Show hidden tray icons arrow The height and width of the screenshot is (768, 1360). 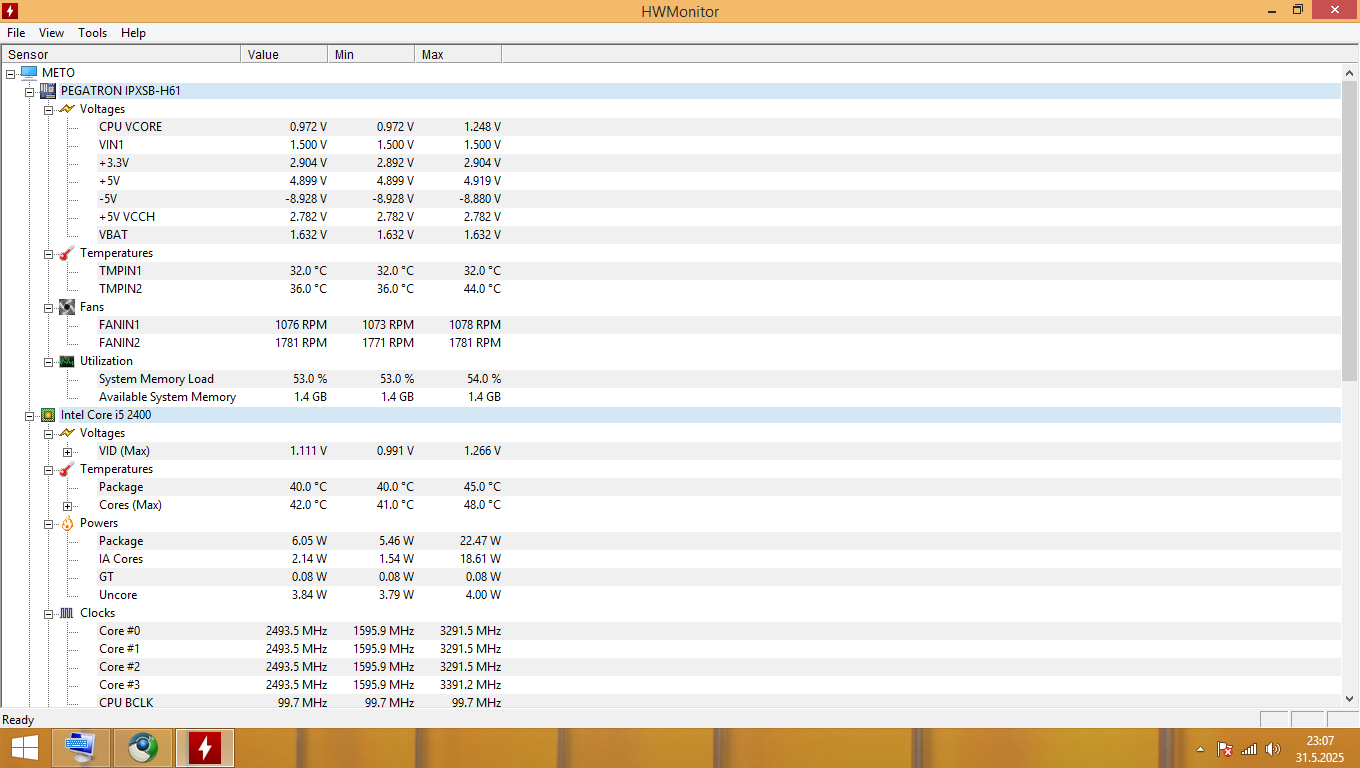pos(1200,749)
